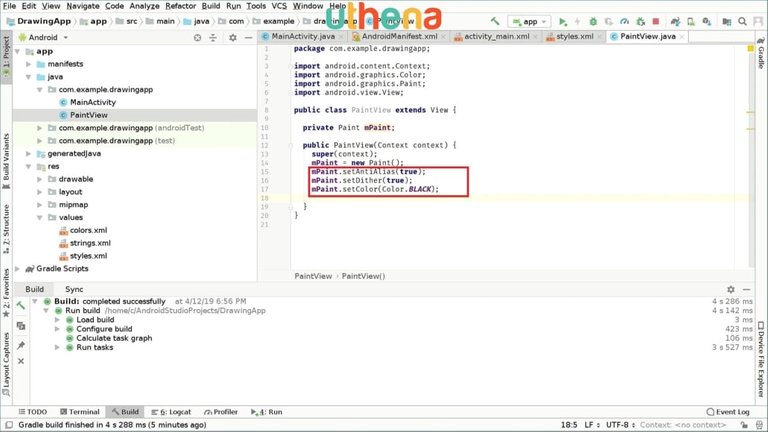This screenshot has height=432, width=768.
Task: Click the pin icon in Build panel
Action: pos(20,344)
